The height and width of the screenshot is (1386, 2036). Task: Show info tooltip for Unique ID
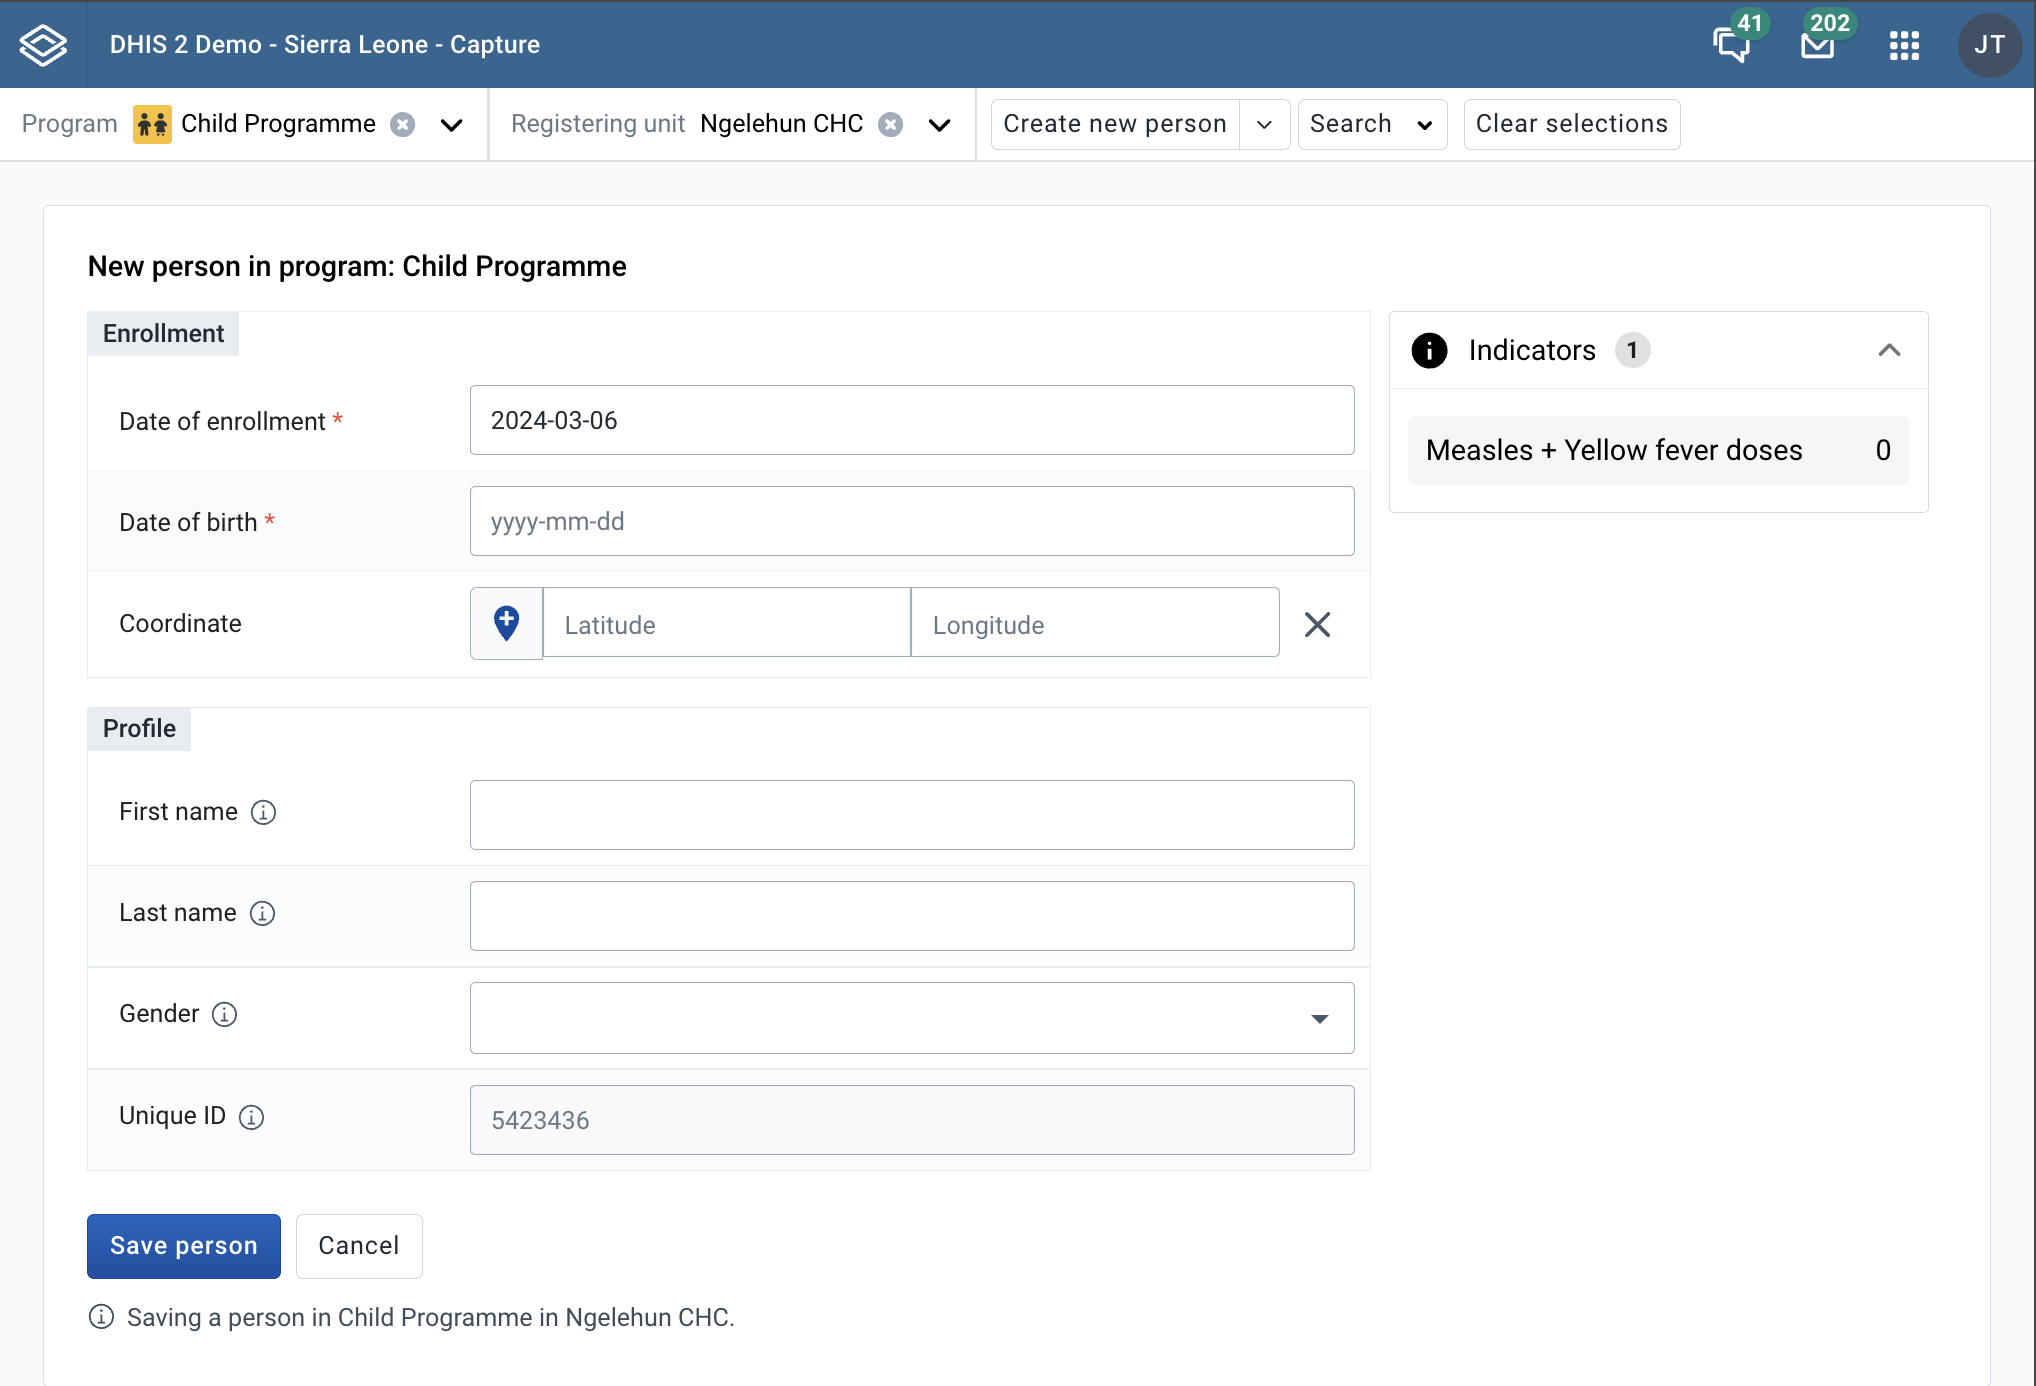[252, 1117]
